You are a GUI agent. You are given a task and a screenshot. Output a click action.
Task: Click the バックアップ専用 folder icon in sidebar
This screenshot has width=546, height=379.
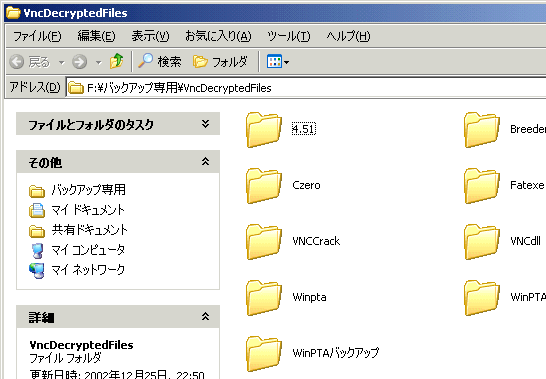[x=37, y=191]
